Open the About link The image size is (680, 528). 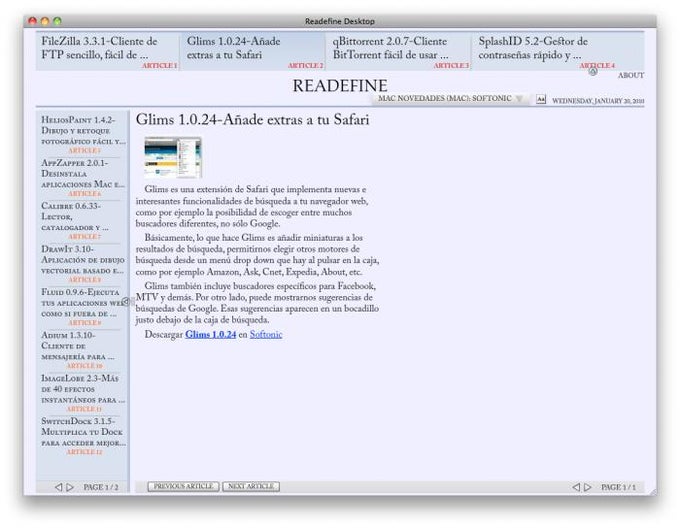pos(631,75)
